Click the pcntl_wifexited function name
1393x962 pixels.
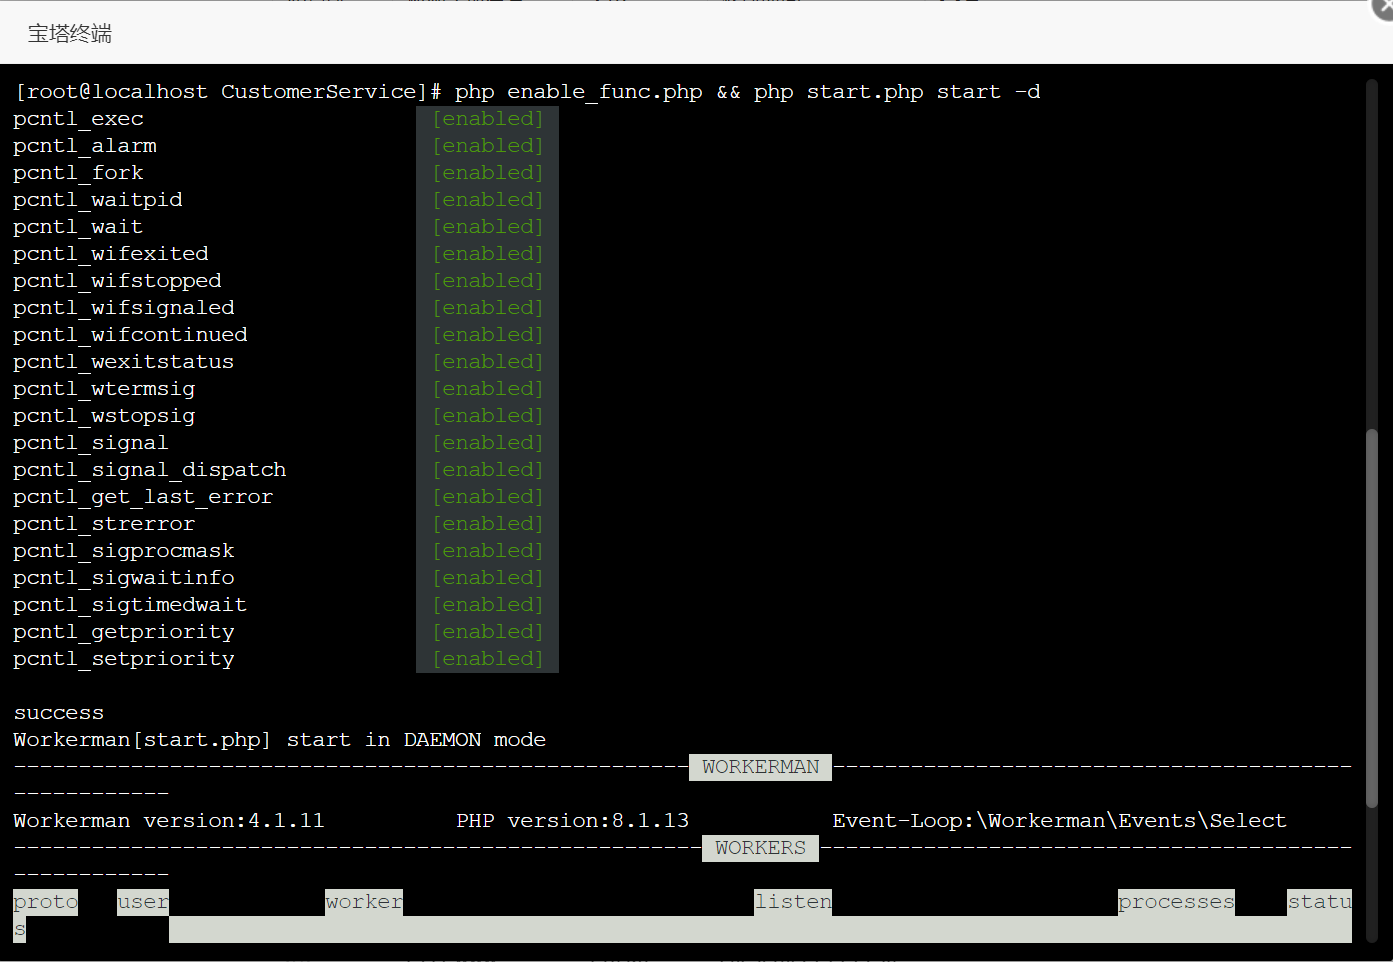[x=111, y=254]
